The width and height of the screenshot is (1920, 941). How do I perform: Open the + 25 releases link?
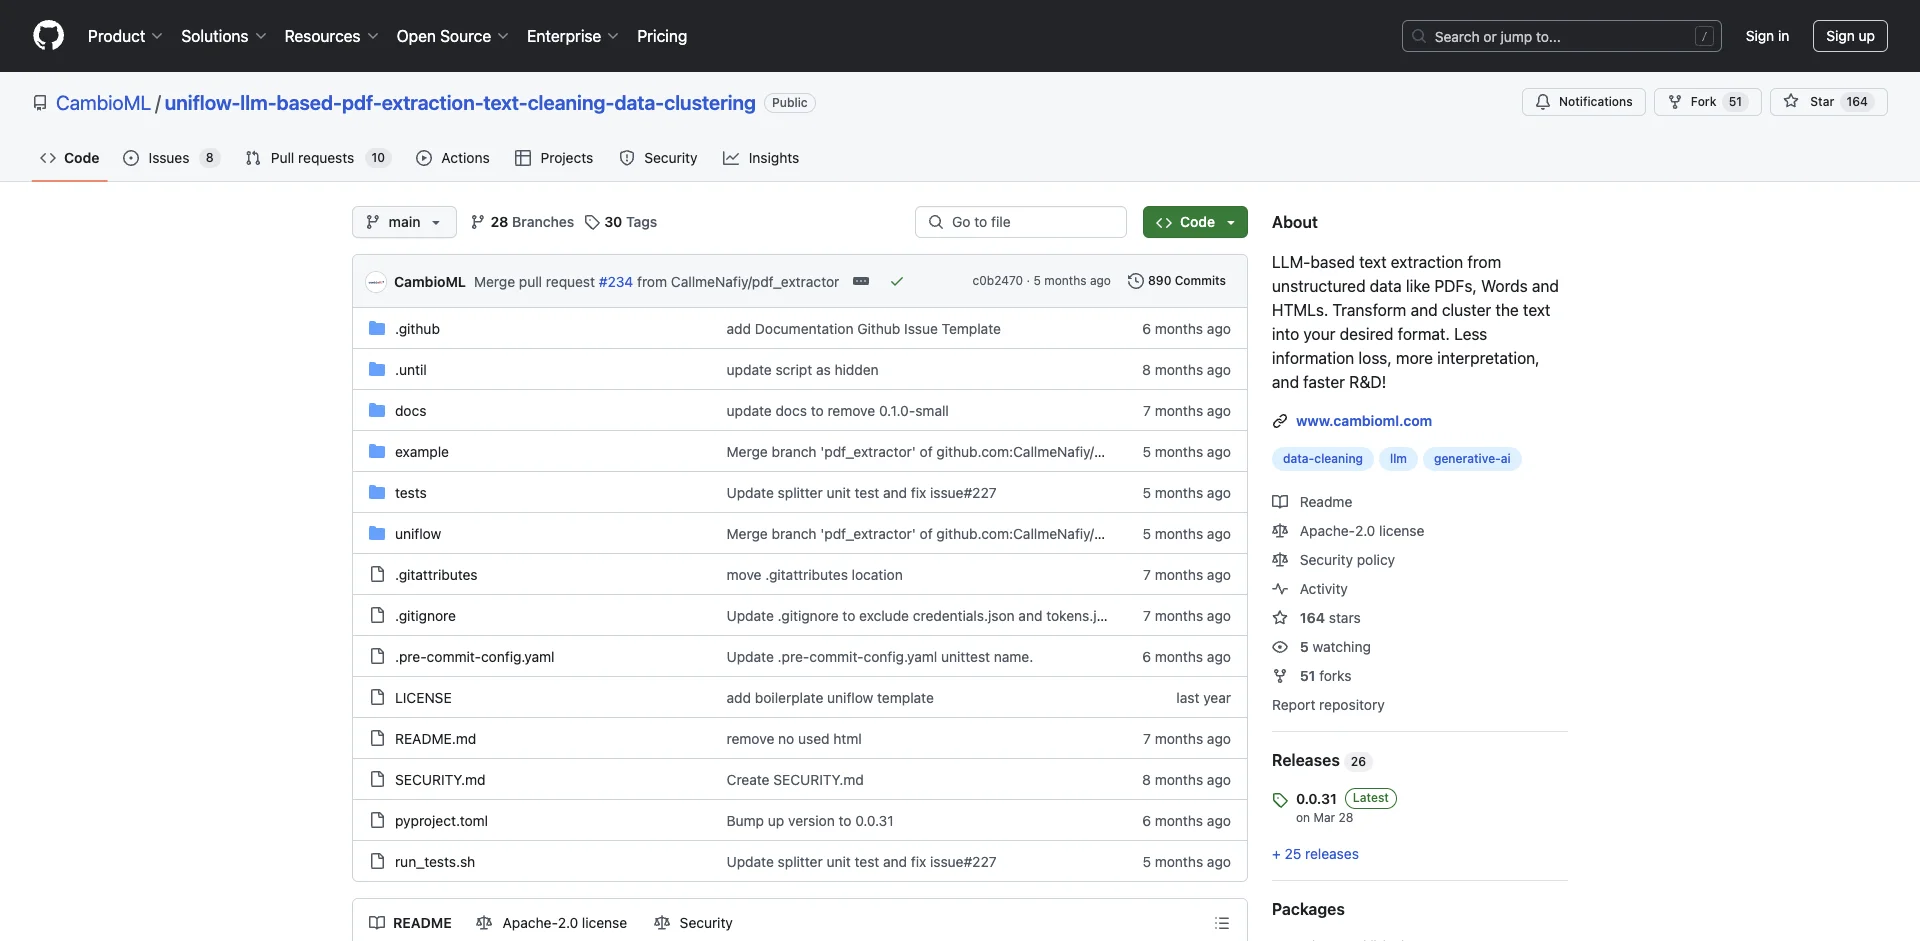(1315, 854)
